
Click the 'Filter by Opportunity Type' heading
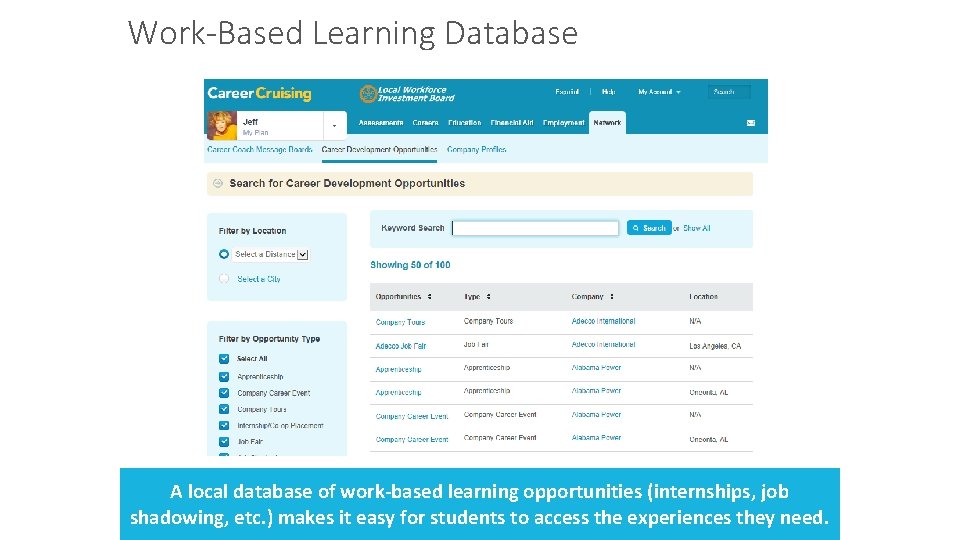click(x=269, y=339)
